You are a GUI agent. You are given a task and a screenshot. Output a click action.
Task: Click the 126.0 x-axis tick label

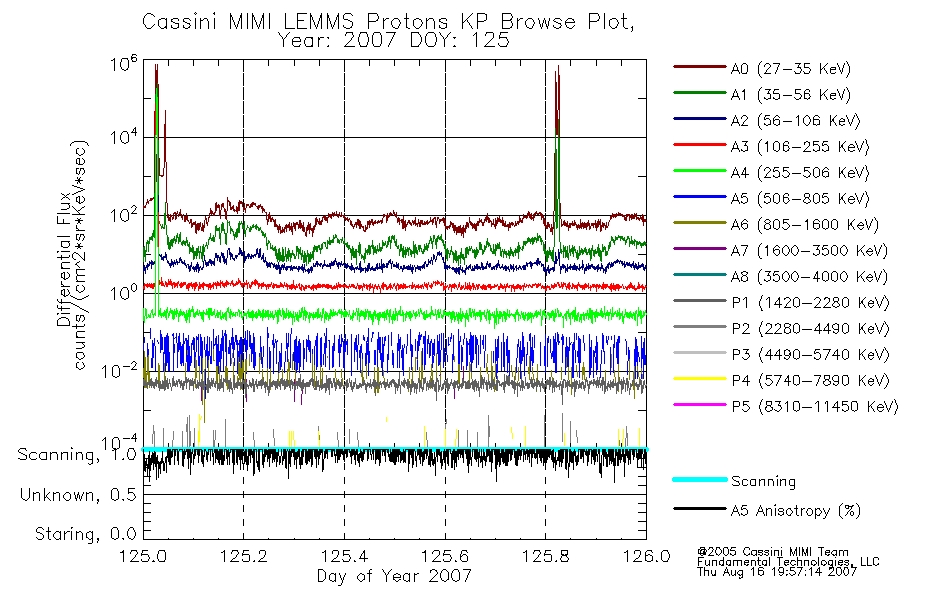click(x=646, y=556)
